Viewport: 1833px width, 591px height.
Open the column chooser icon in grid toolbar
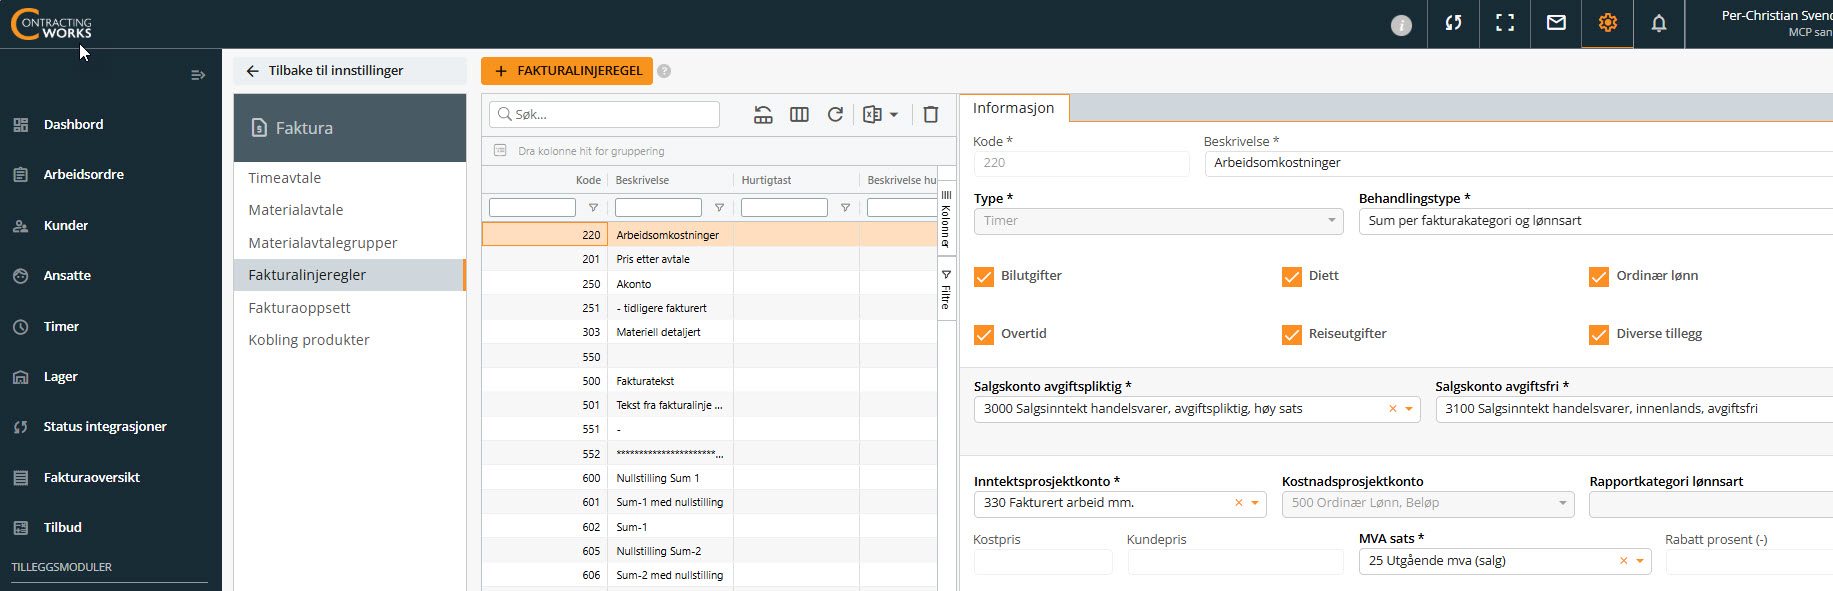(x=799, y=115)
